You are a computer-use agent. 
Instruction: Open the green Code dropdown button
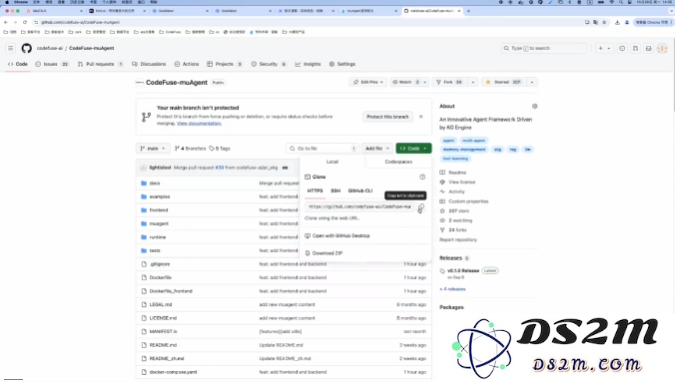tap(413, 149)
